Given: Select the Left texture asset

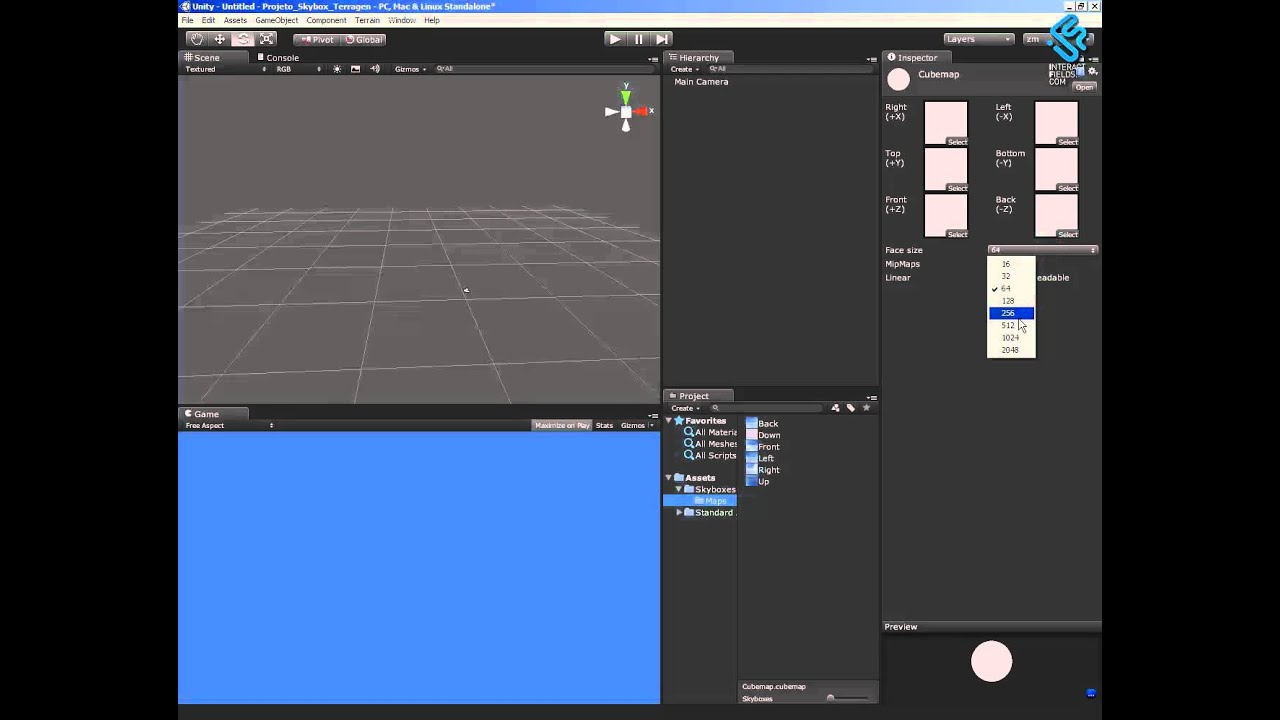Looking at the screenshot, I should (x=760, y=458).
